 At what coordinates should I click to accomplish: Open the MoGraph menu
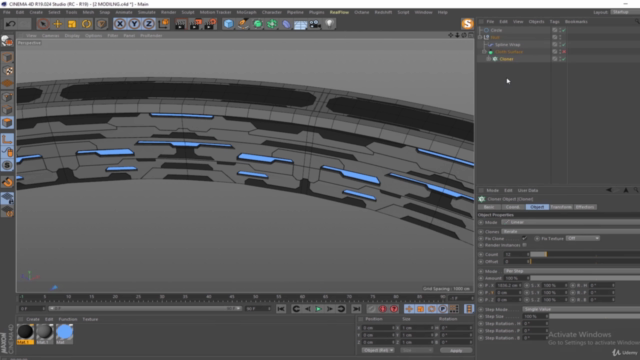point(246,12)
